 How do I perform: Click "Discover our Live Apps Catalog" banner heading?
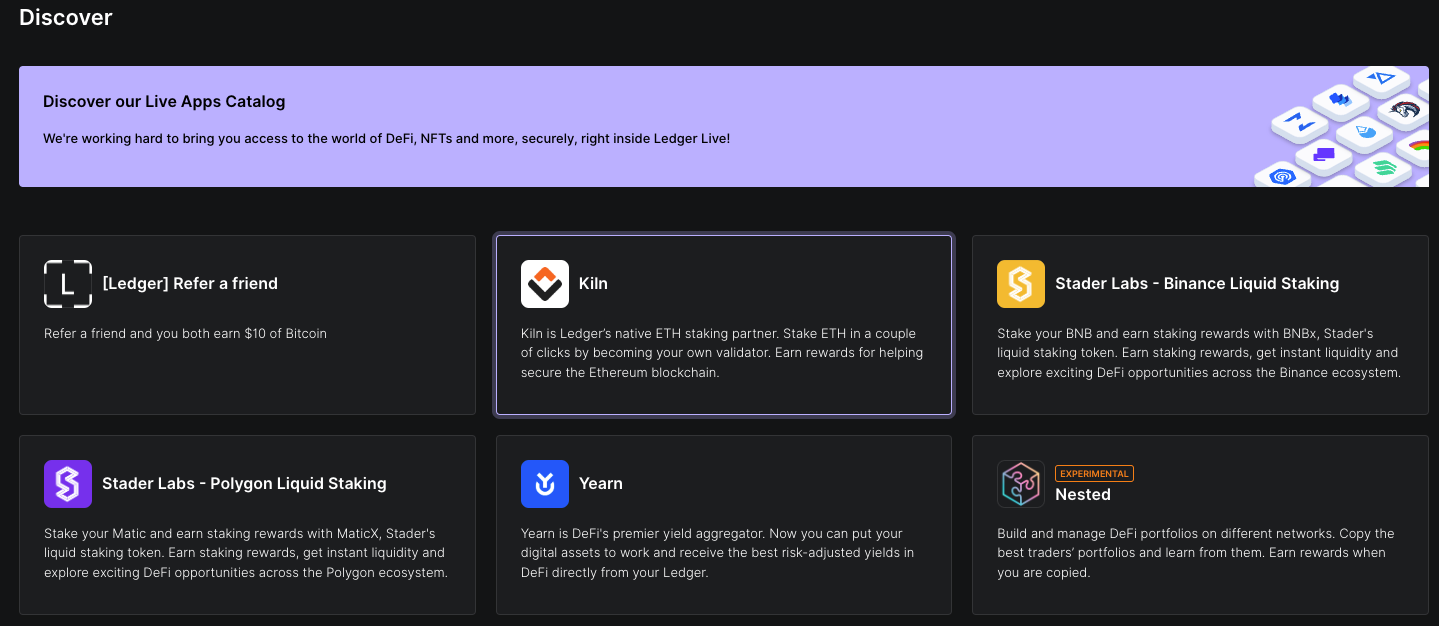[164, 102]
